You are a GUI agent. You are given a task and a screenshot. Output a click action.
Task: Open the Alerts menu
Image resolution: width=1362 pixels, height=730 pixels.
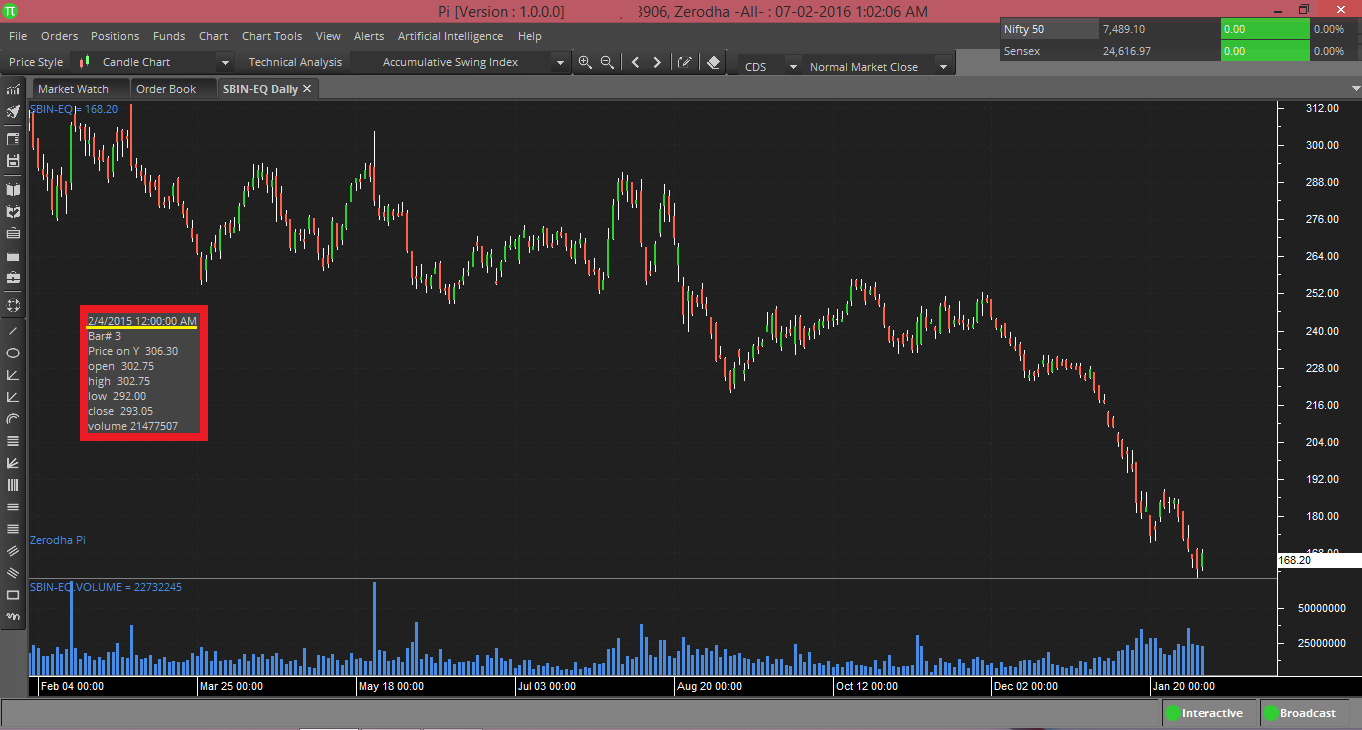(x=369, y=36)
